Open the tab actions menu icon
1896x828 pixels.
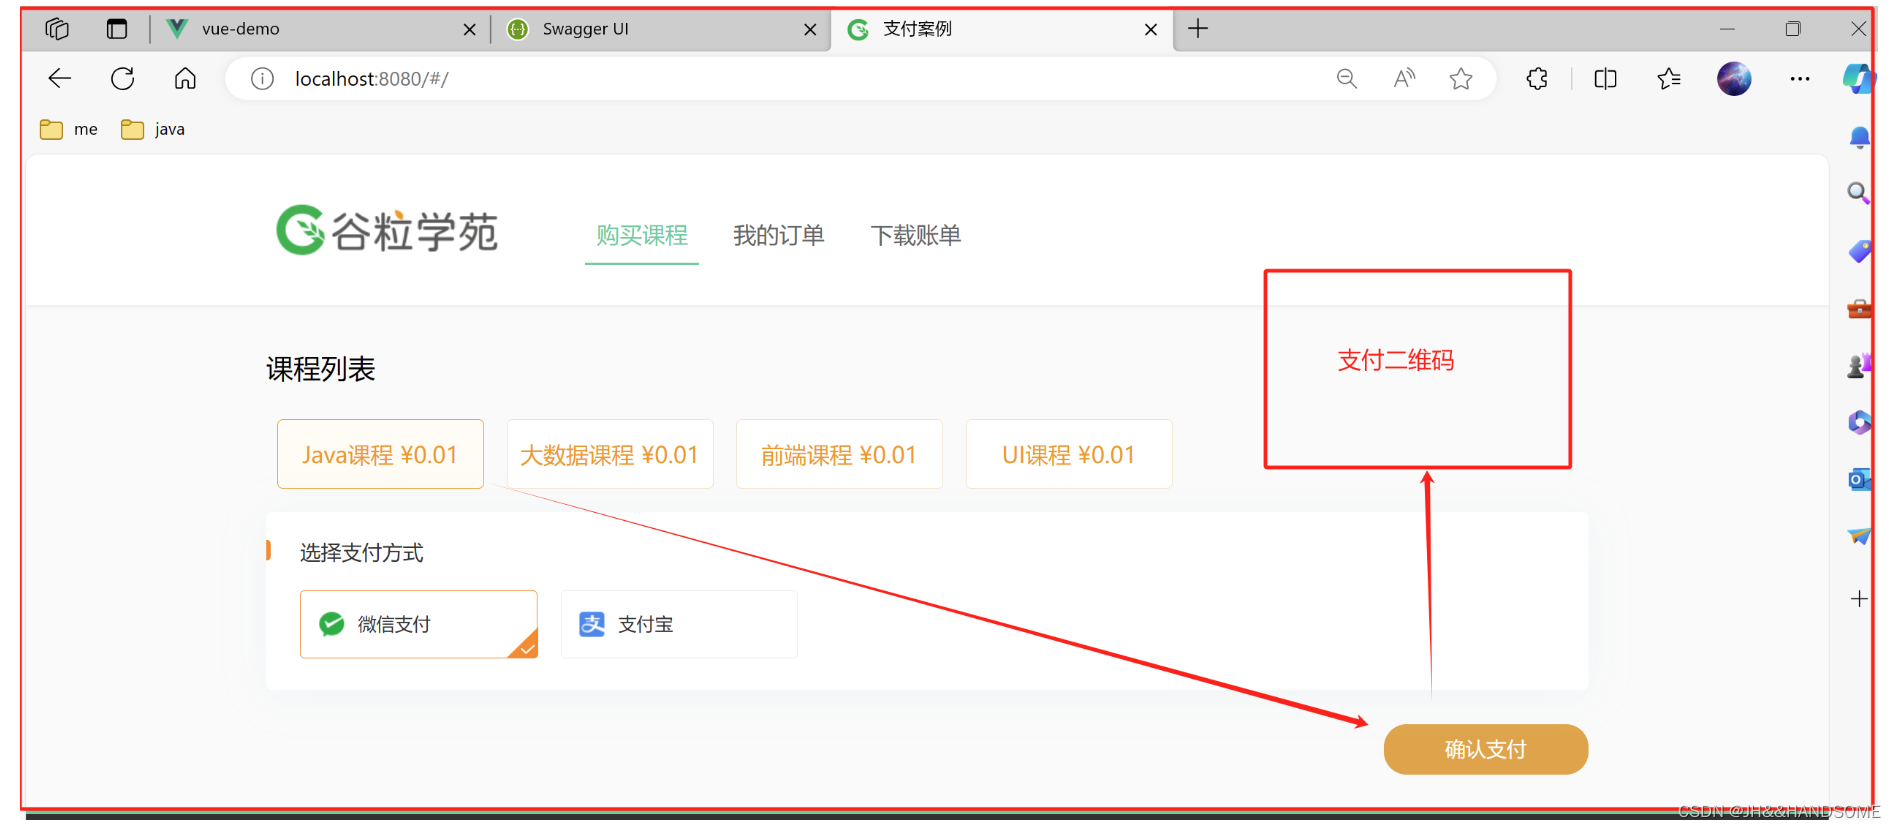[117, 29]
